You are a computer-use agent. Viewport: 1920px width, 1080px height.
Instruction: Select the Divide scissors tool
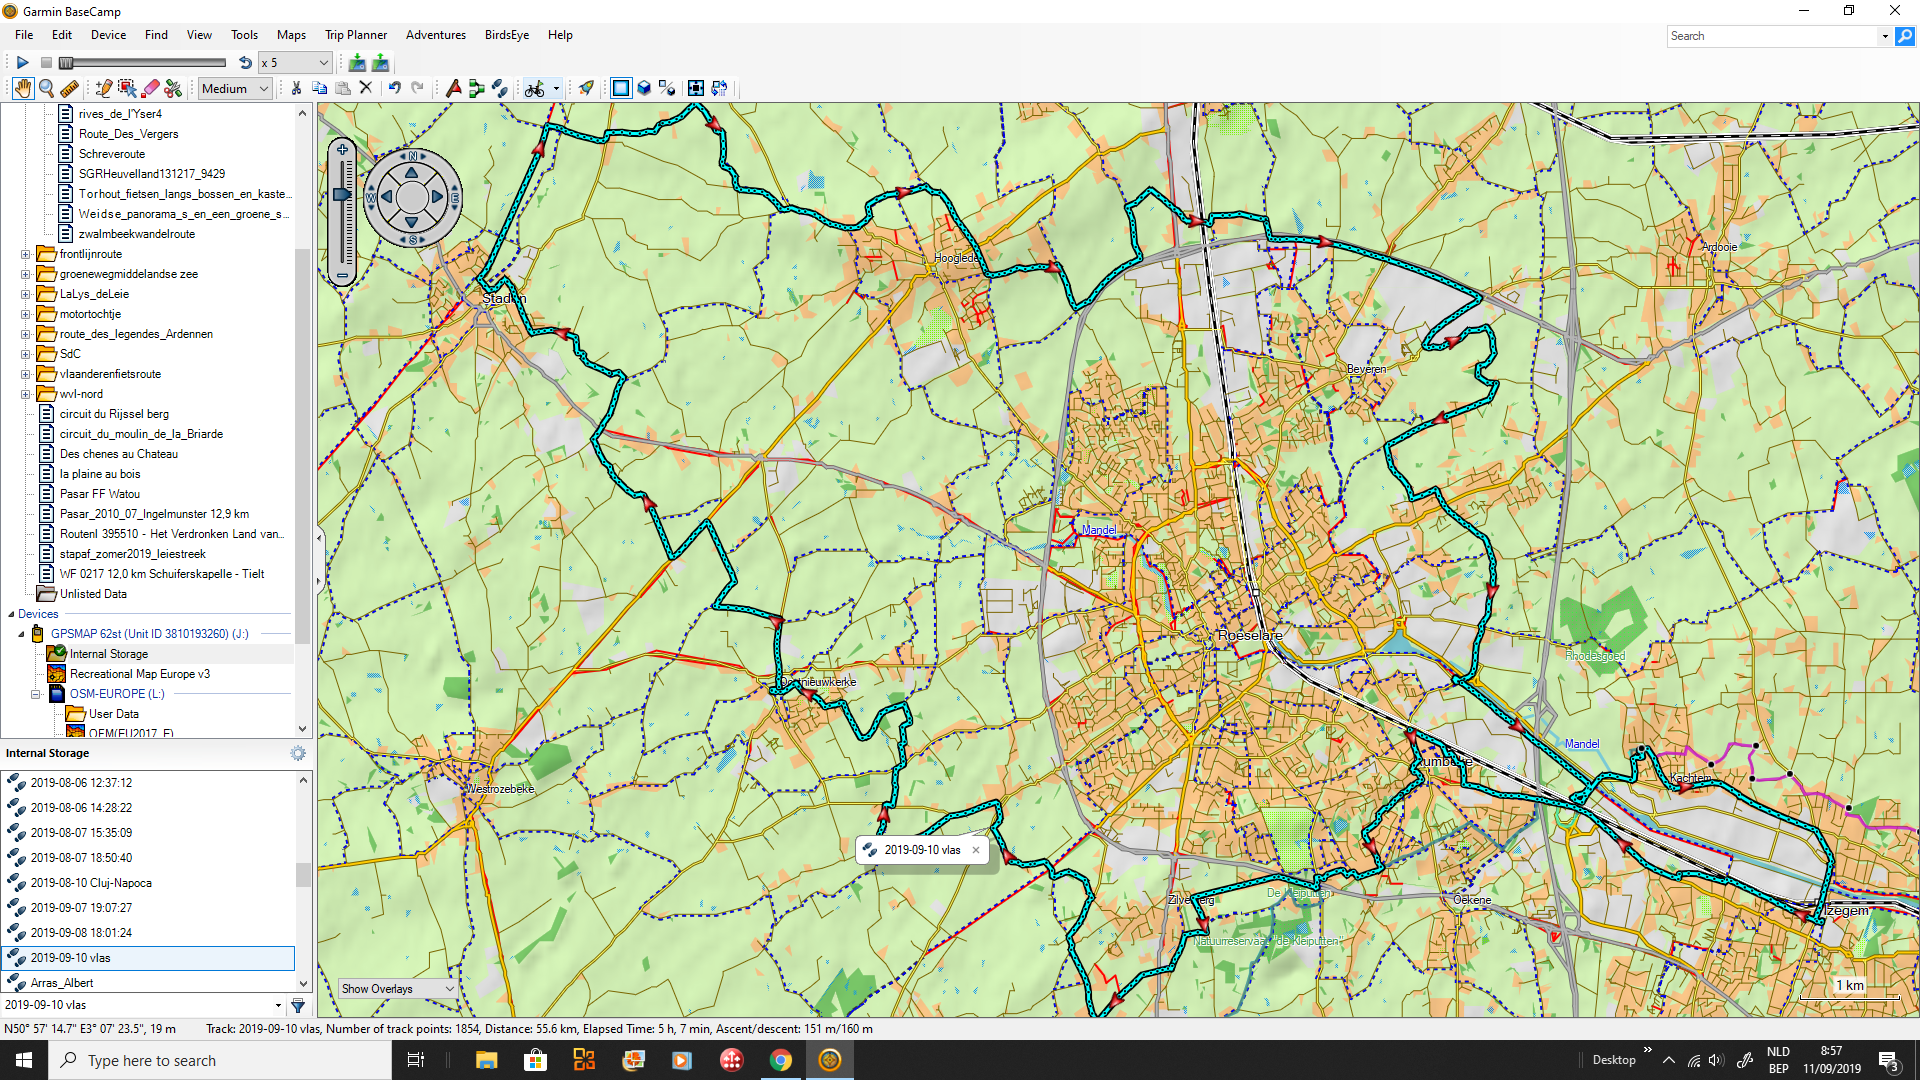point(174,88)
